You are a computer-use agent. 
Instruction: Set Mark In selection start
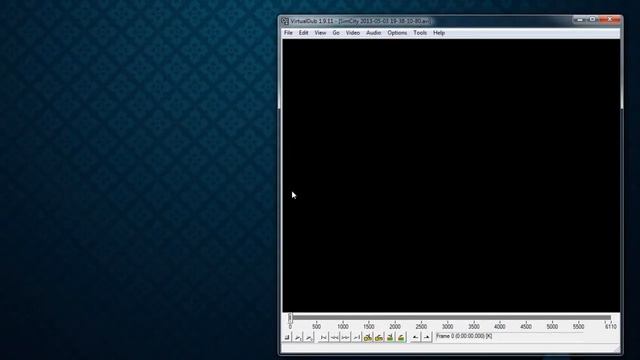pos(415,337)
